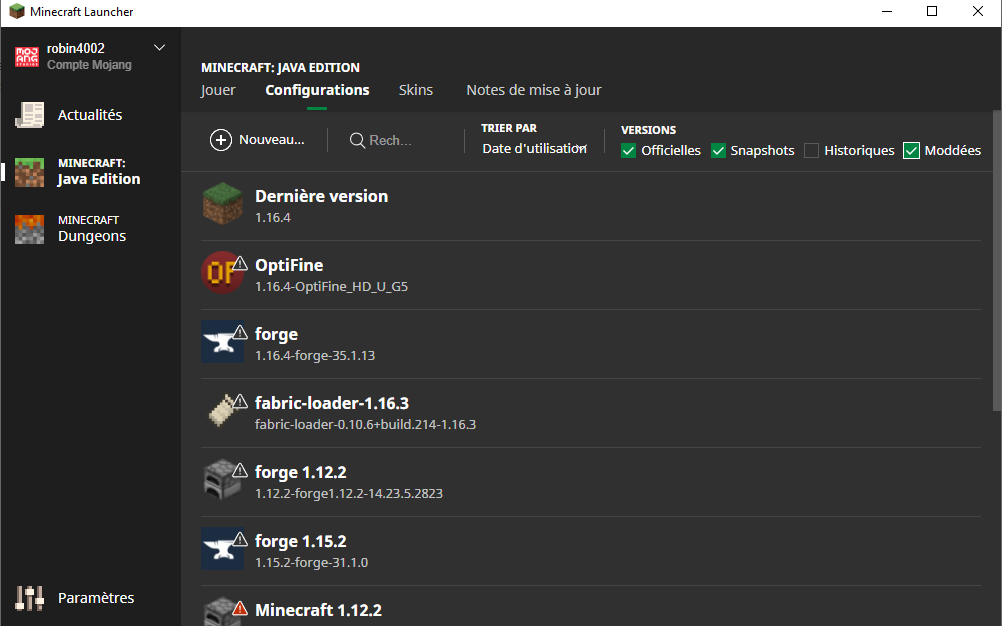This screenshot has width=1002, height=626.
Task: Click the Paramètres sliders icon
Action: 30,598
